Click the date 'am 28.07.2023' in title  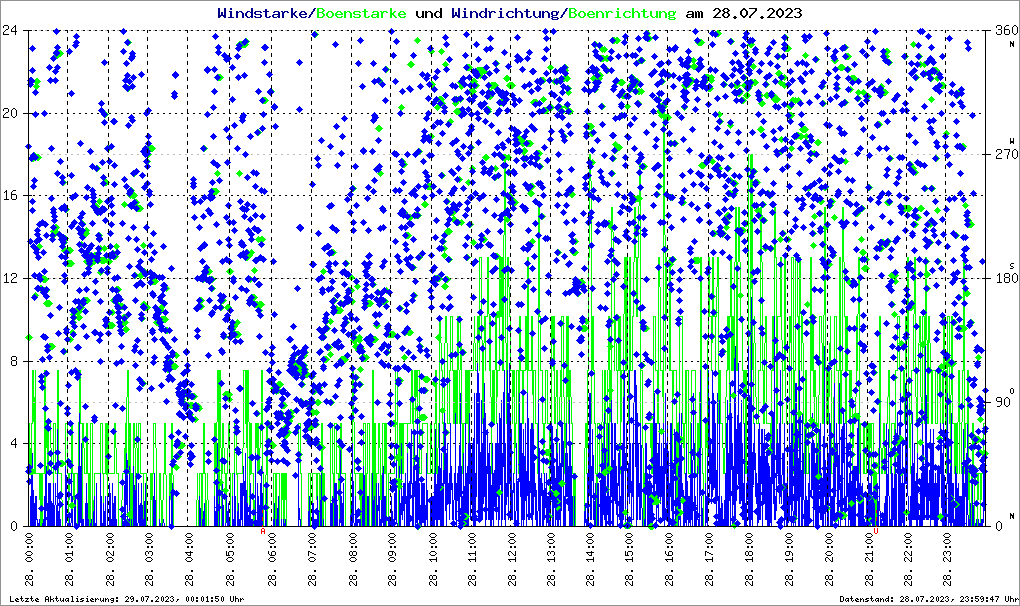click(x=744, y=13)
